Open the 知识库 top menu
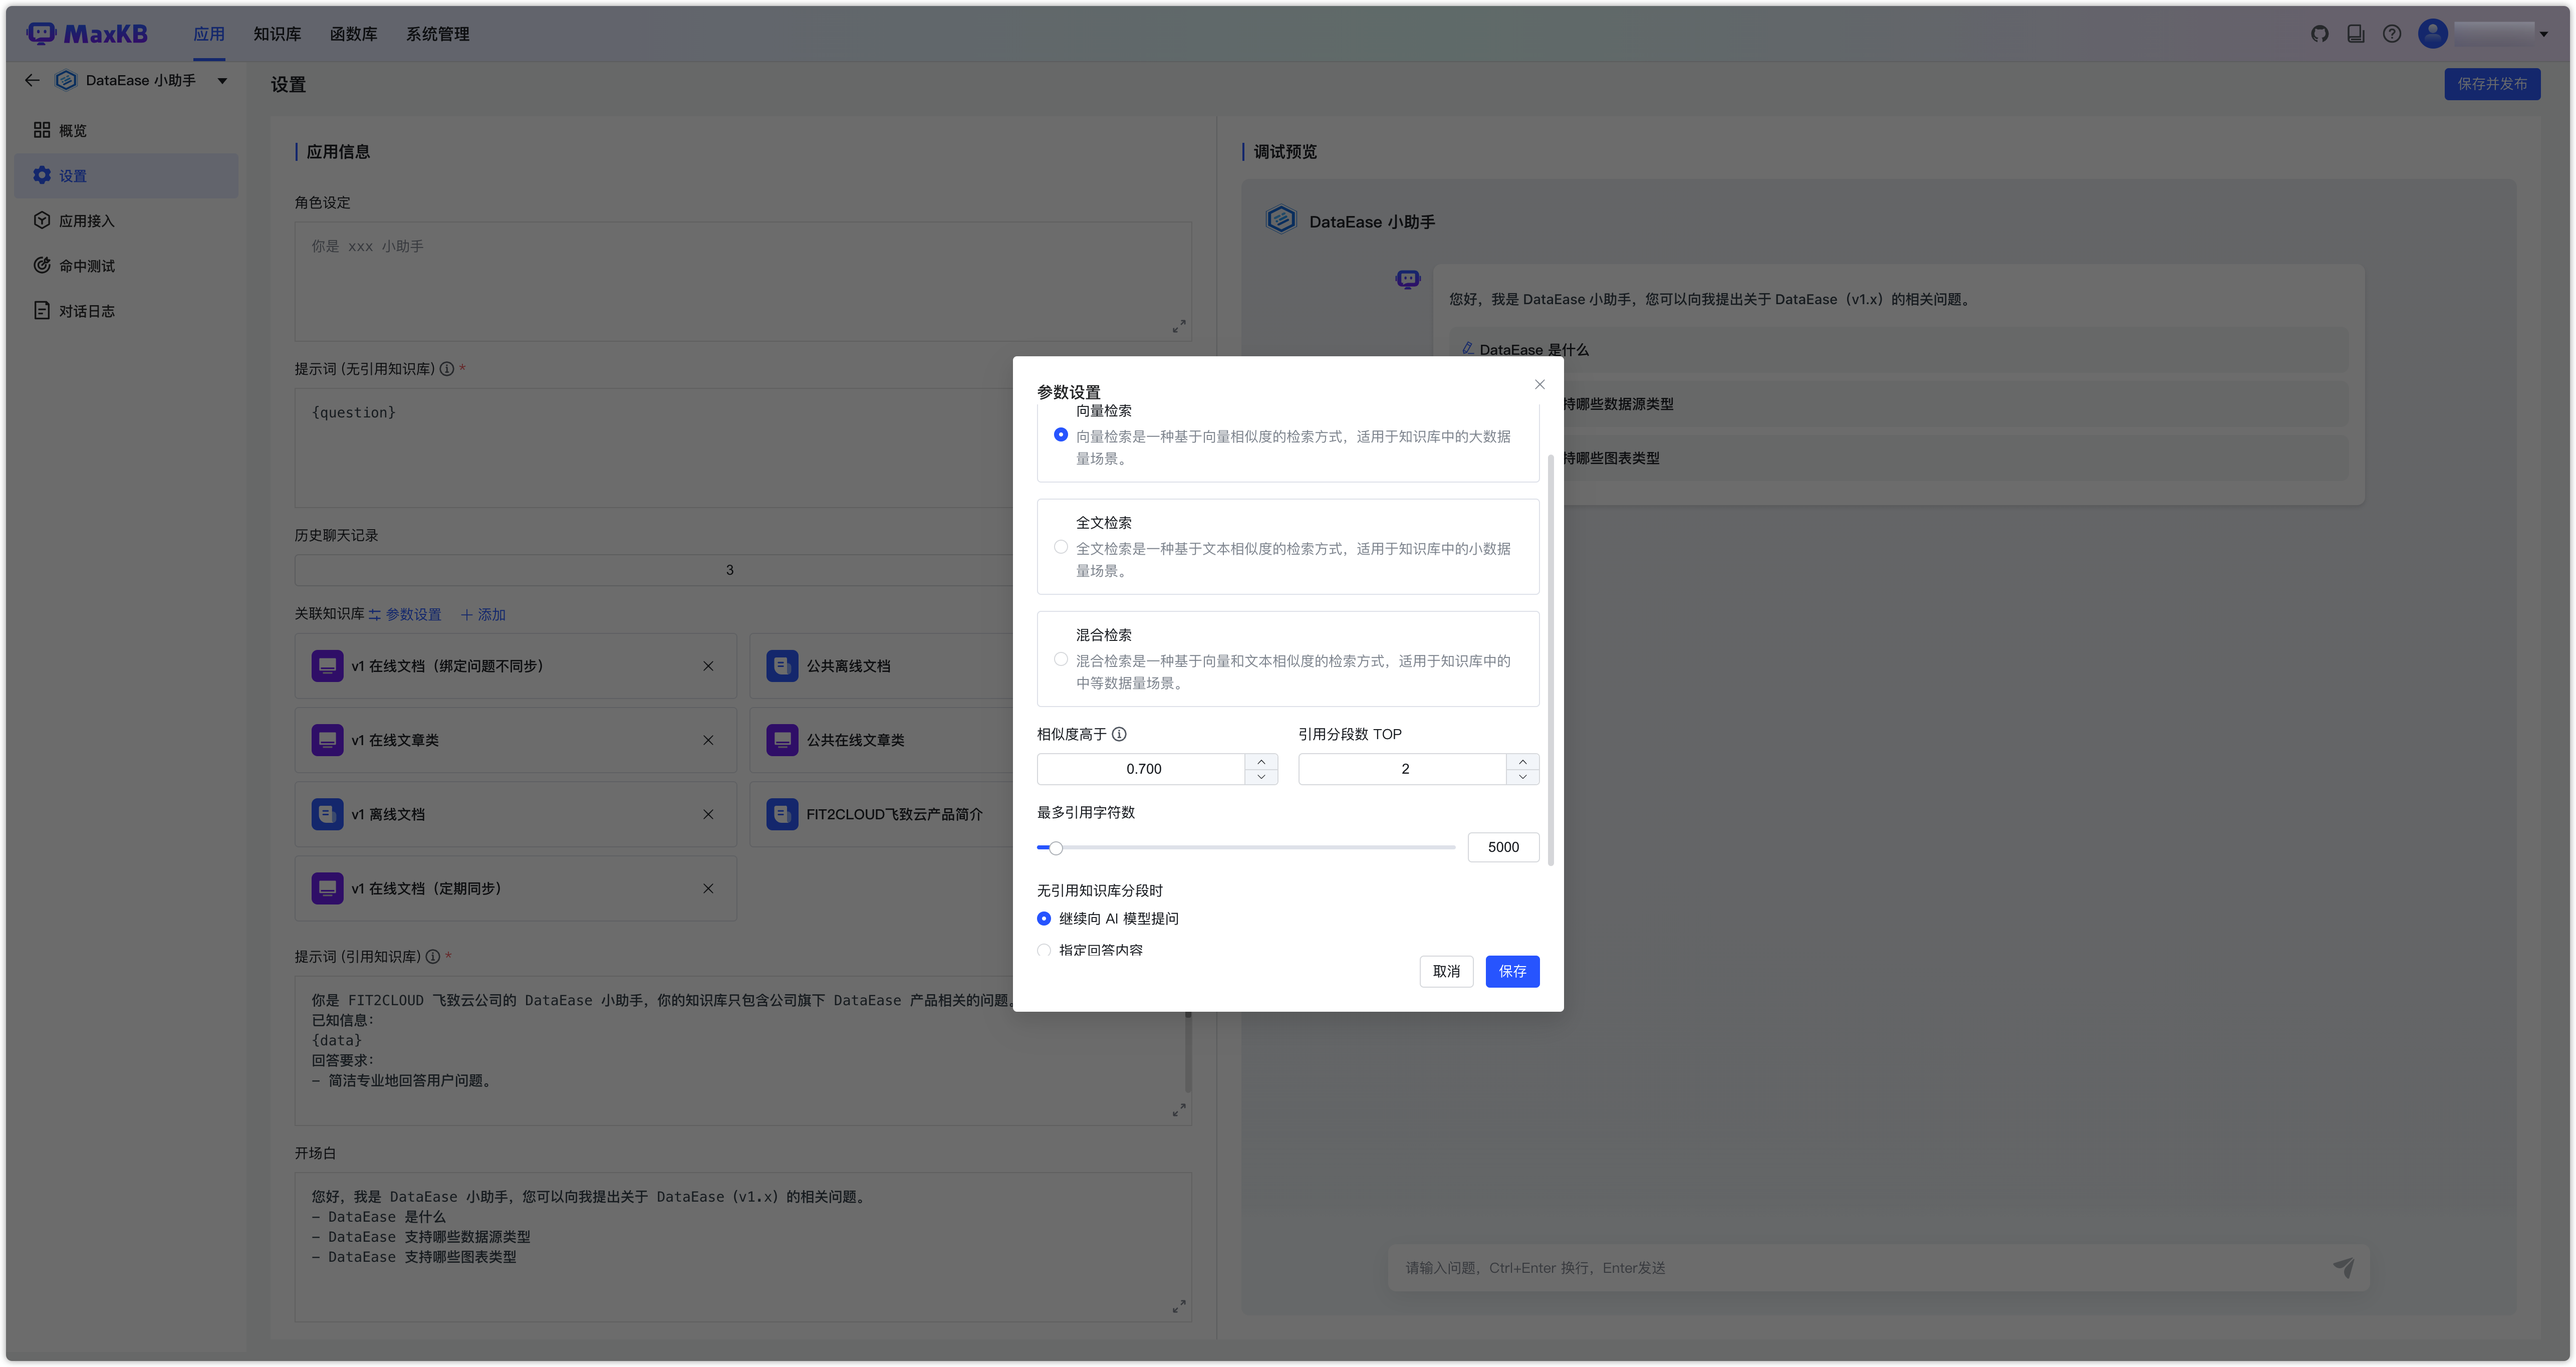The height and width of the screenshot is (1367, 2576). (x=277, y=34)
